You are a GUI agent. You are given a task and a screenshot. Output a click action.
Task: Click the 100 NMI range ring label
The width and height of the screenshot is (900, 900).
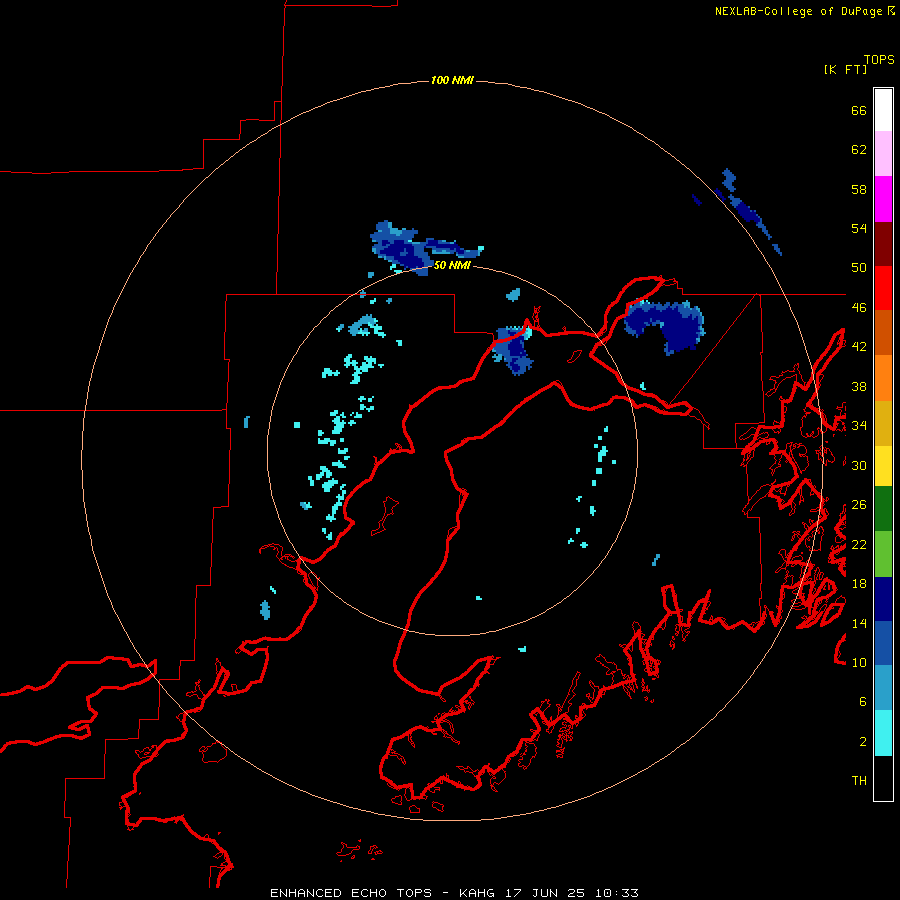[452, 80]
